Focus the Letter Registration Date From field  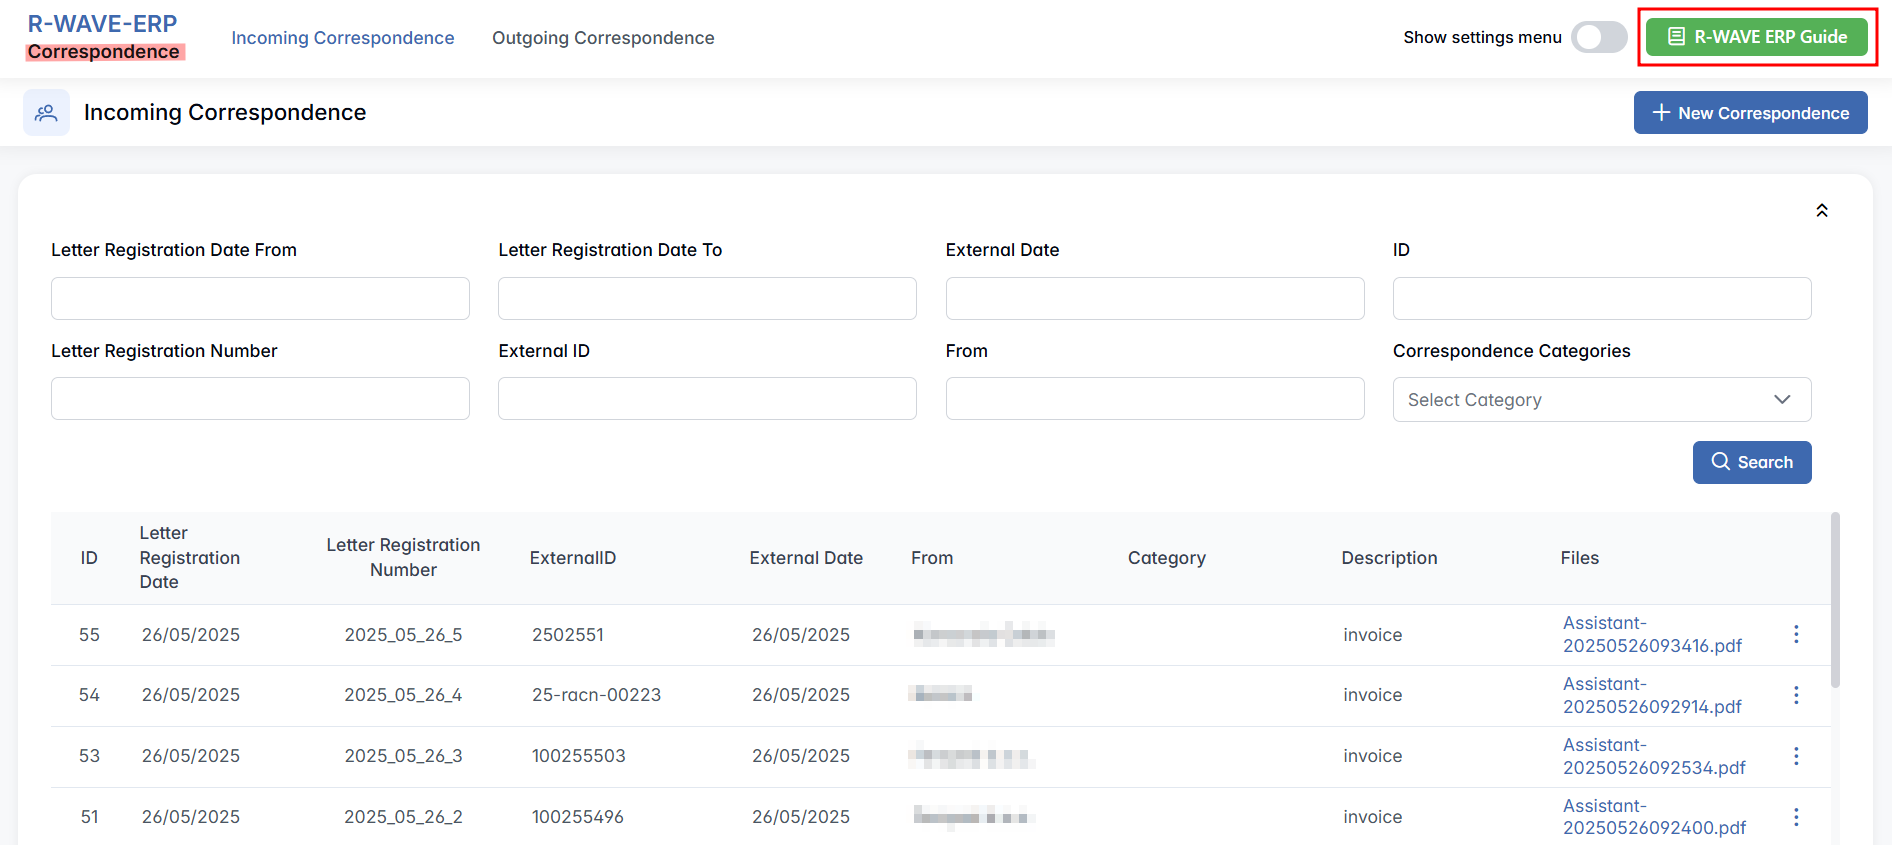pos(260,299)
